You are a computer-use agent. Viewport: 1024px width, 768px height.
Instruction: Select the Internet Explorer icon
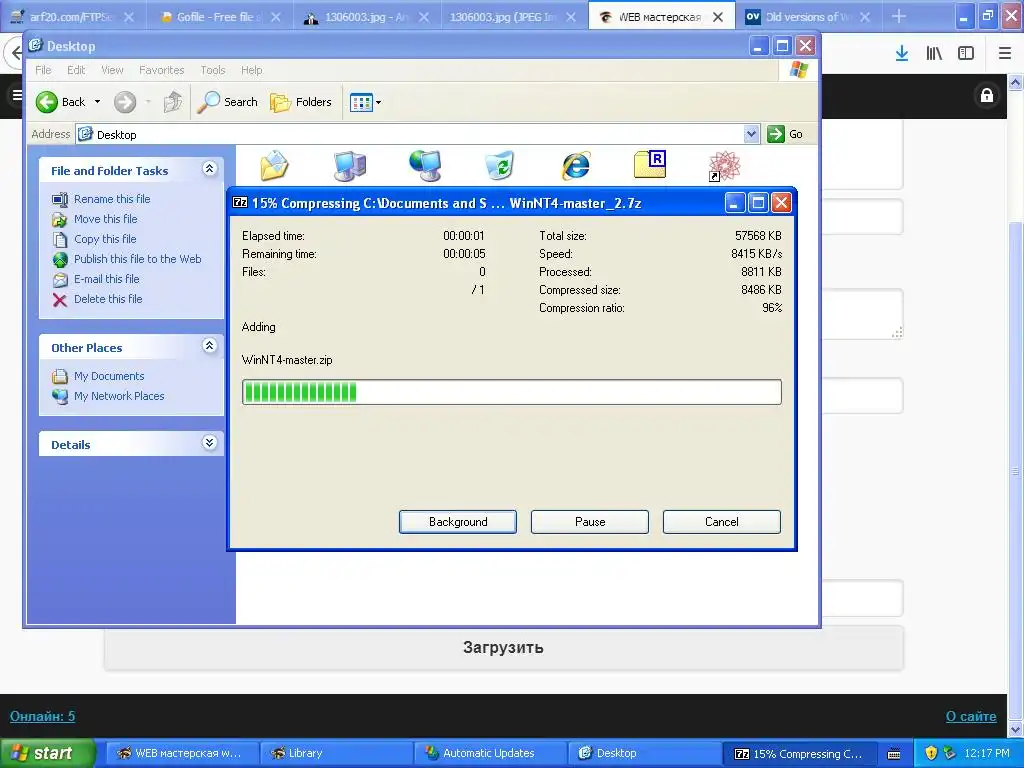click(575, 165)
